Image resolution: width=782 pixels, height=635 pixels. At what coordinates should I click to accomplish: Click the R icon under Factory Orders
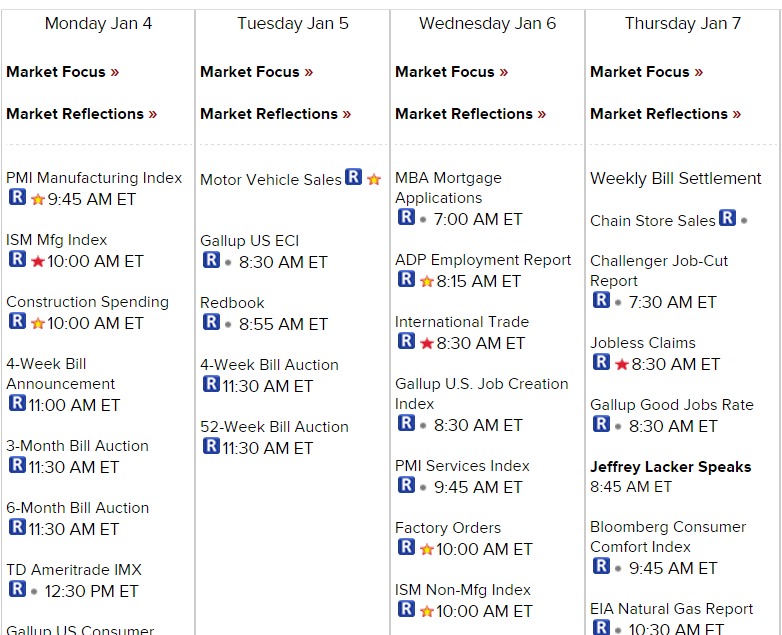[406, 548]
